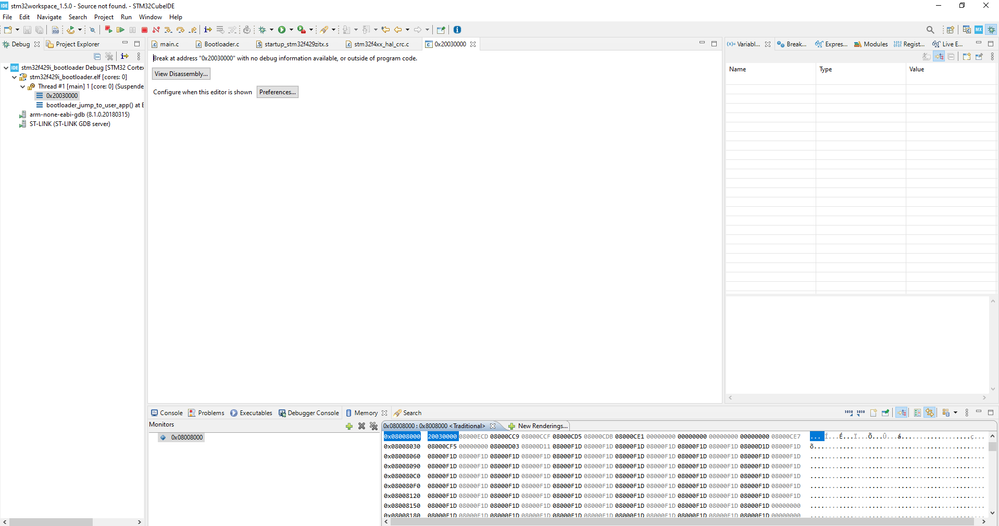Image resolution: width=999 pixels, height=526 pixels.
Task: Collapse the stm32f429i_bootloader Debug launch node
Action: pyautogui.click(x=6, y=68)
